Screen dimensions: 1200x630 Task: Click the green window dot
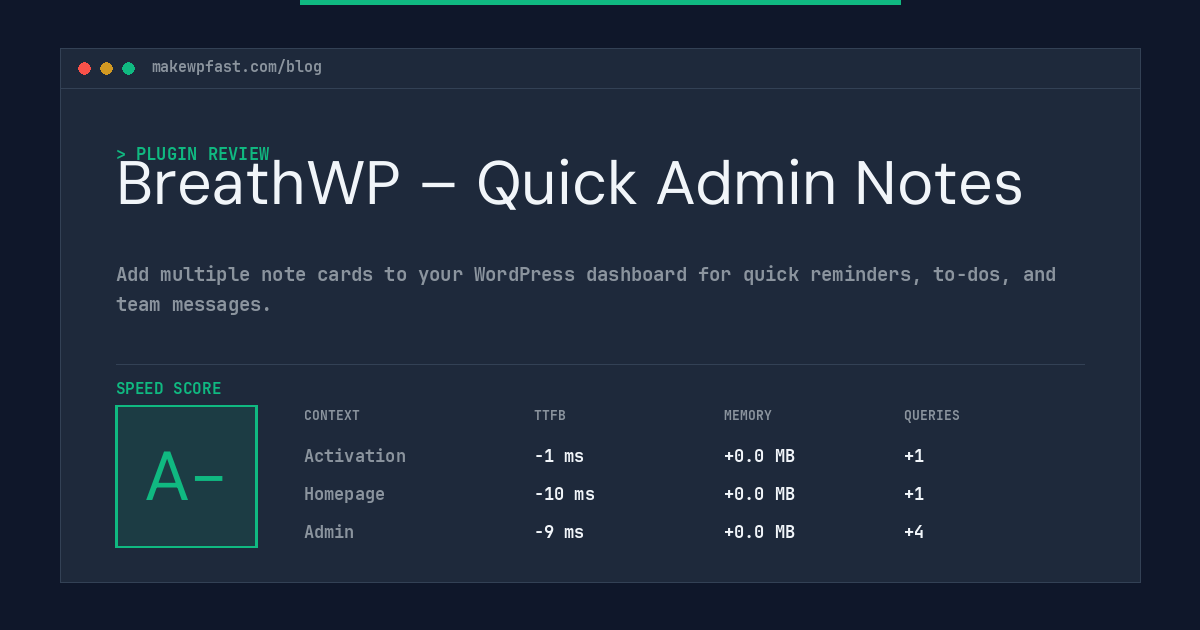[128, 68]
